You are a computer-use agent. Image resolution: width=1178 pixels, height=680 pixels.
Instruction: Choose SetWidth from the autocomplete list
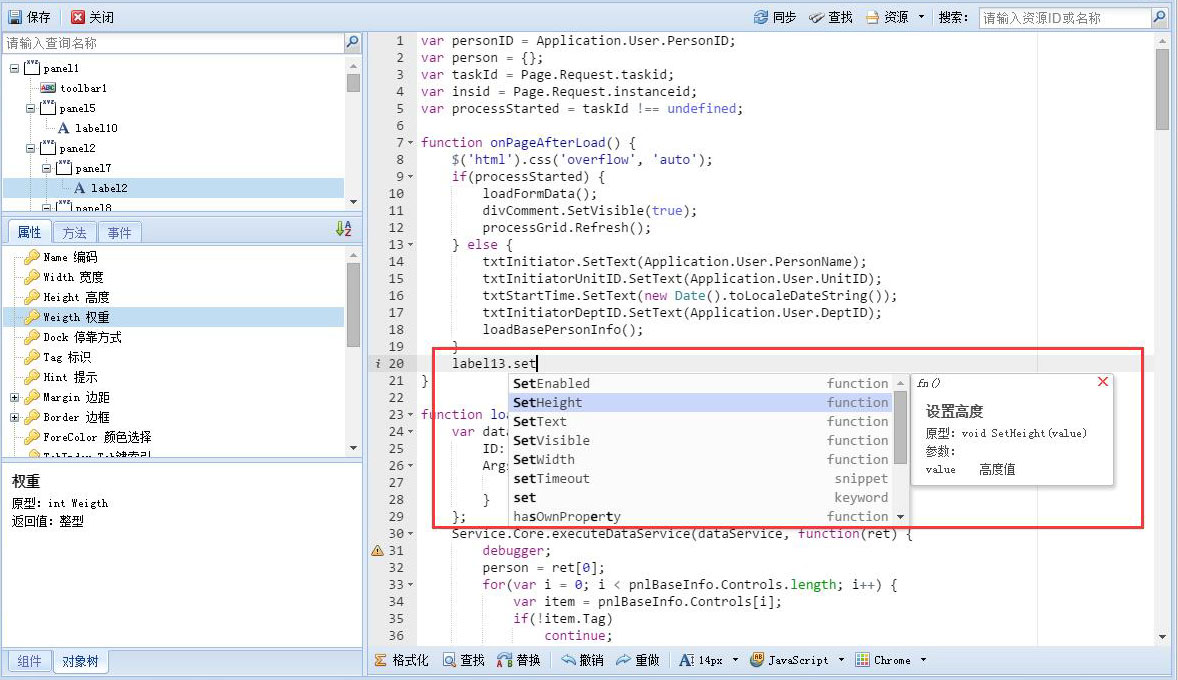(x=700, y=459)
